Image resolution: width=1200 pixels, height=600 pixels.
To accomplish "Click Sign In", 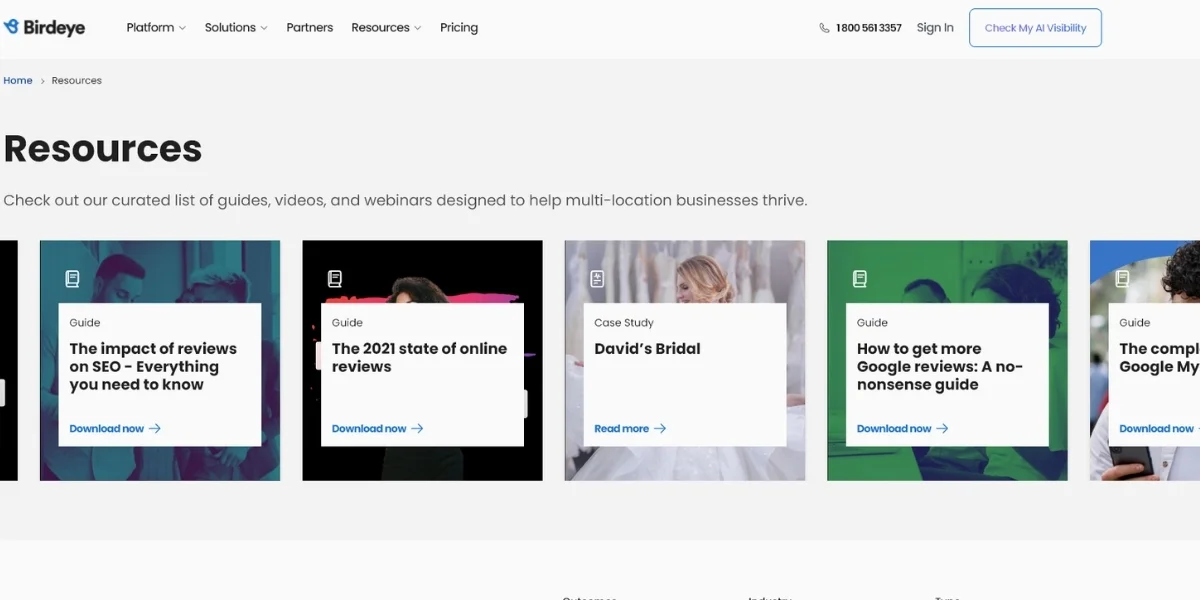I will 935,28.
